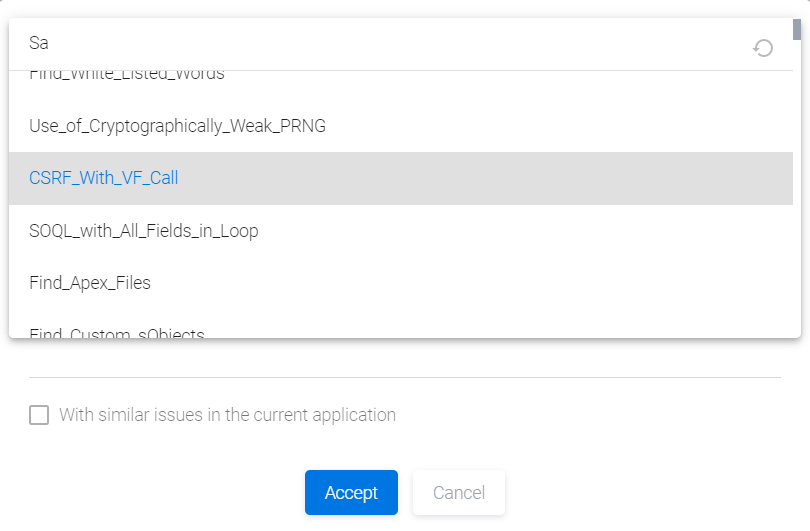Choose the partially visible Find_Custom_sObjects item
Screen dimensions: 810x531
(x=117, y=332)
